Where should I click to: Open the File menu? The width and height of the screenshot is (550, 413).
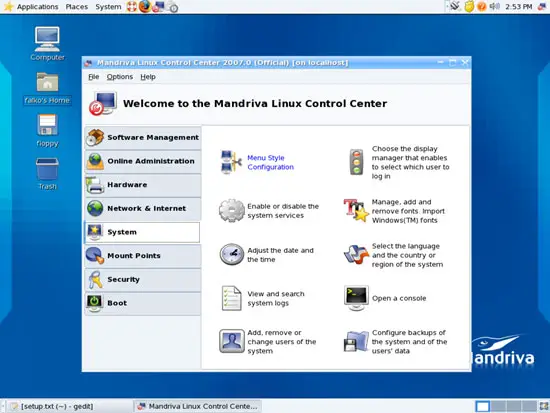coord(94,77)
